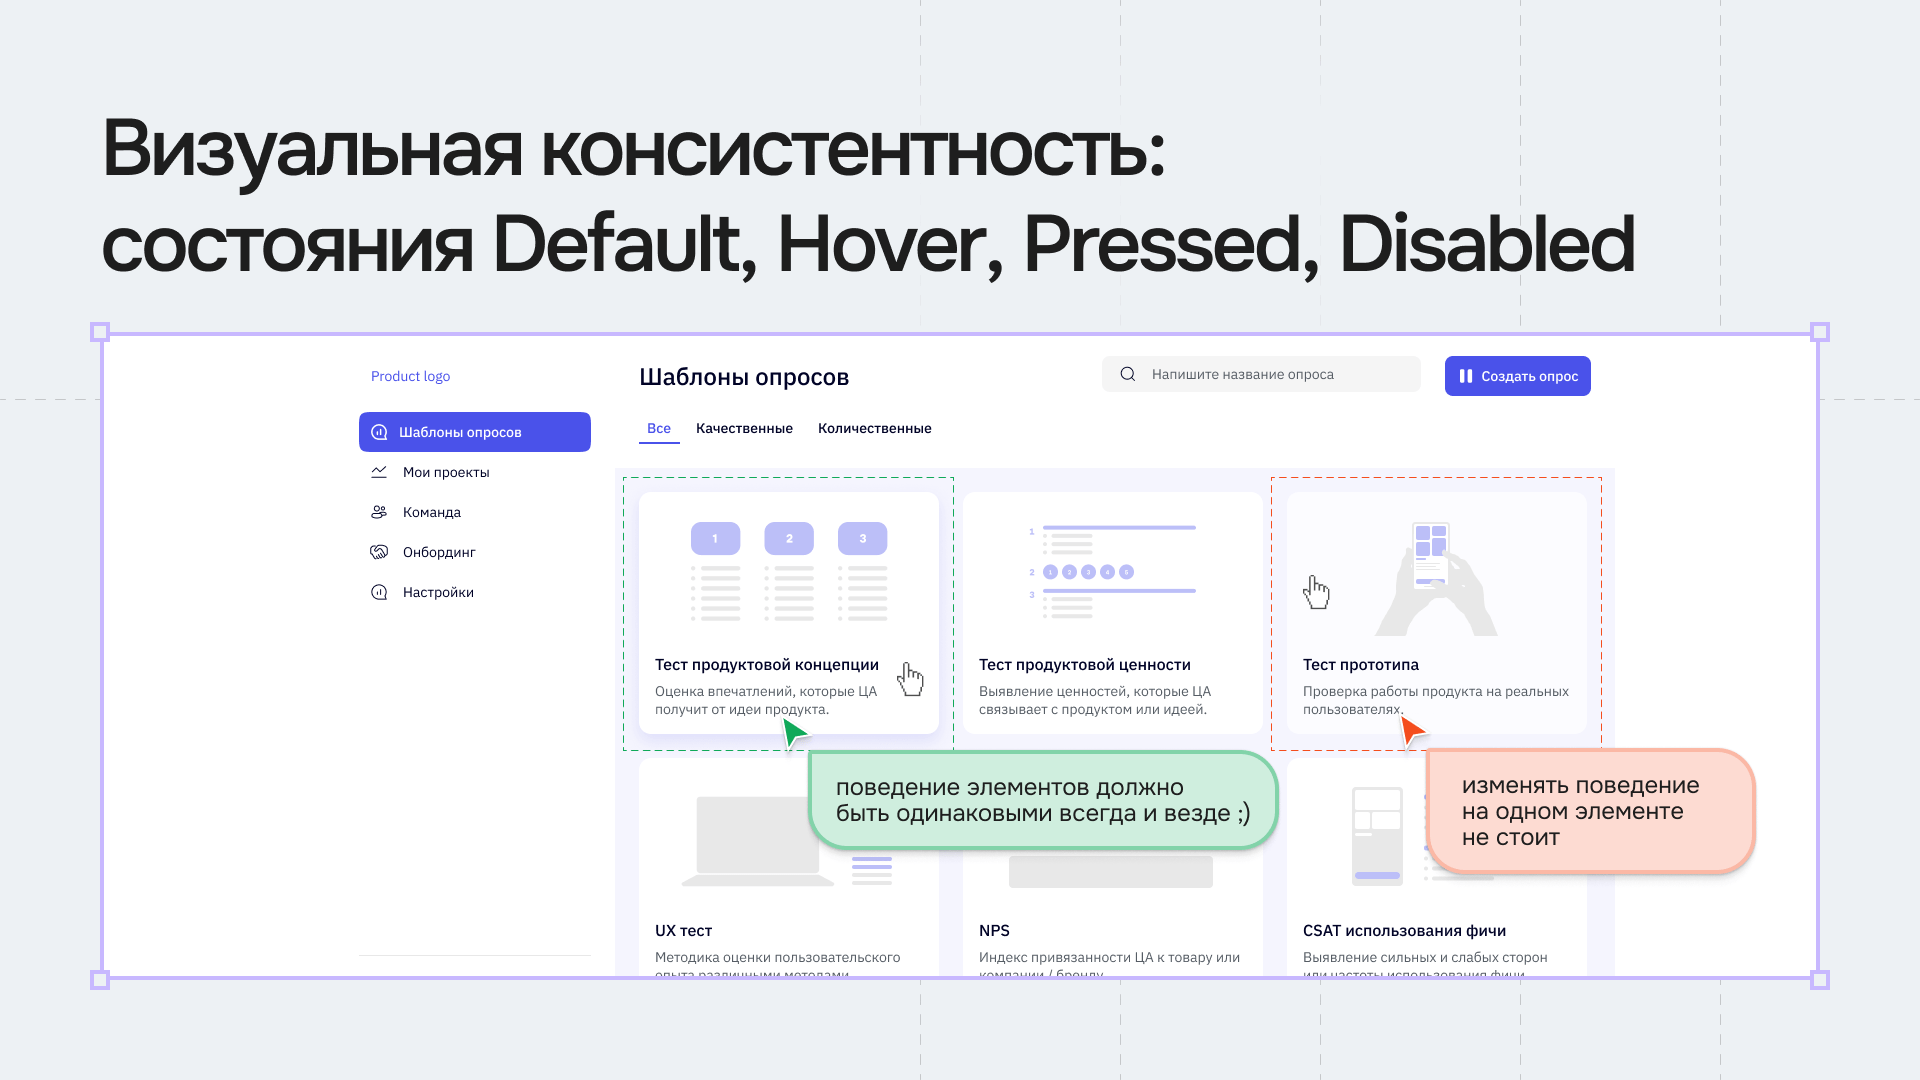
Task: Click the pointer cursor inside Тест прототипа card
Action: 1317,592
